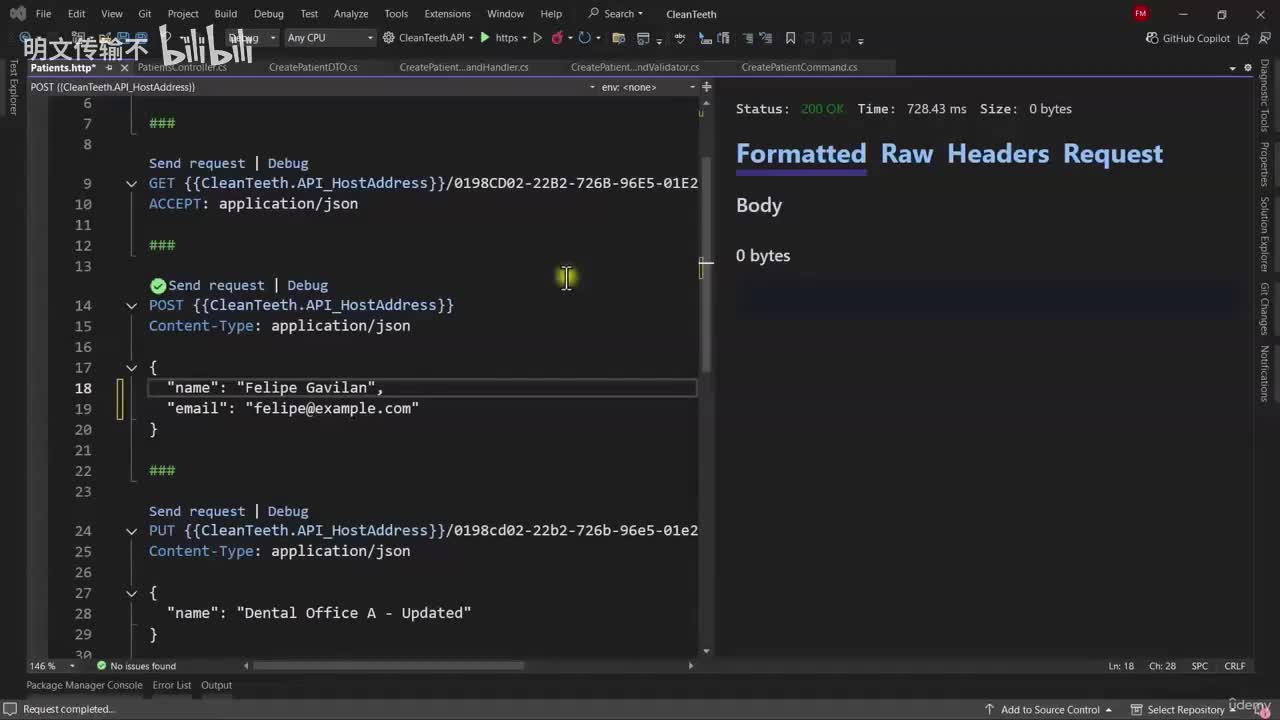This screenshot has height=720, width=1280.
Task: Open the Git menu
Action: pos(145,14)
